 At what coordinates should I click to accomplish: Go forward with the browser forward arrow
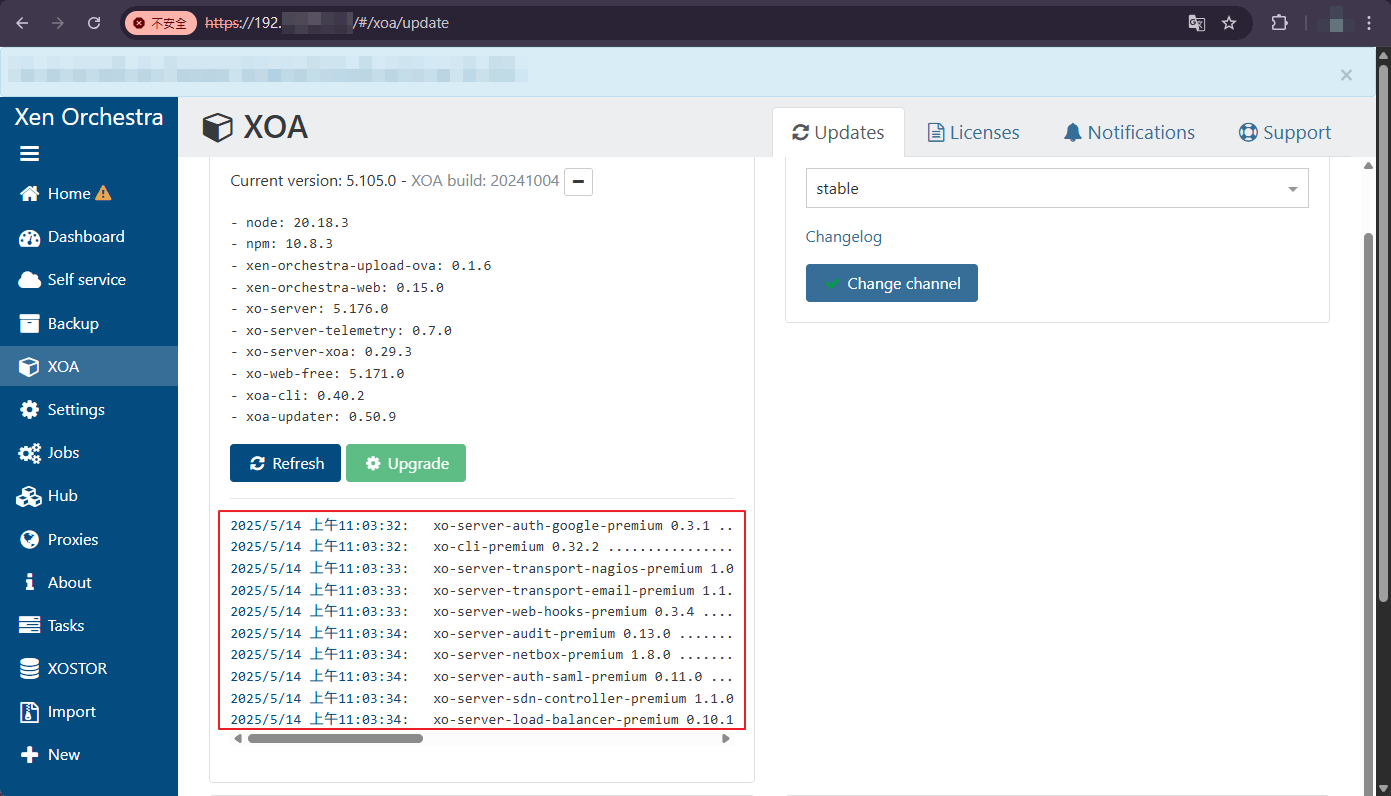pyautogui.click(x=58, y=23)
